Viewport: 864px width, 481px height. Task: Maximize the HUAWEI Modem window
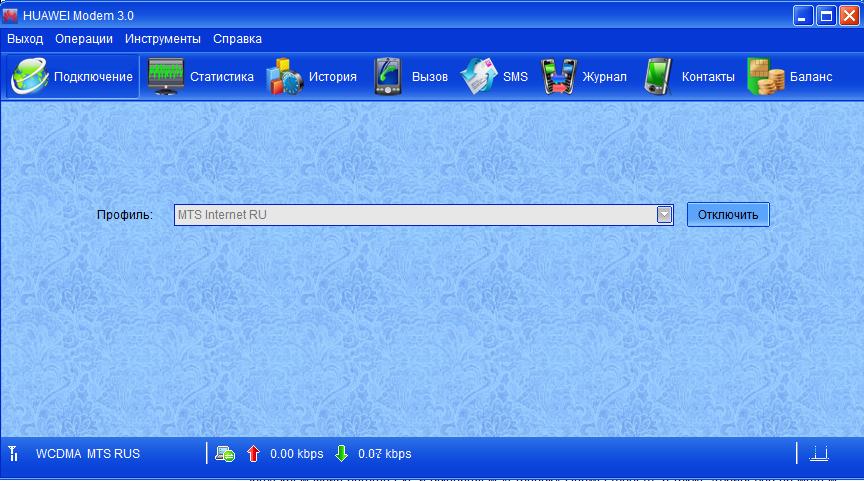coord(826,15)
